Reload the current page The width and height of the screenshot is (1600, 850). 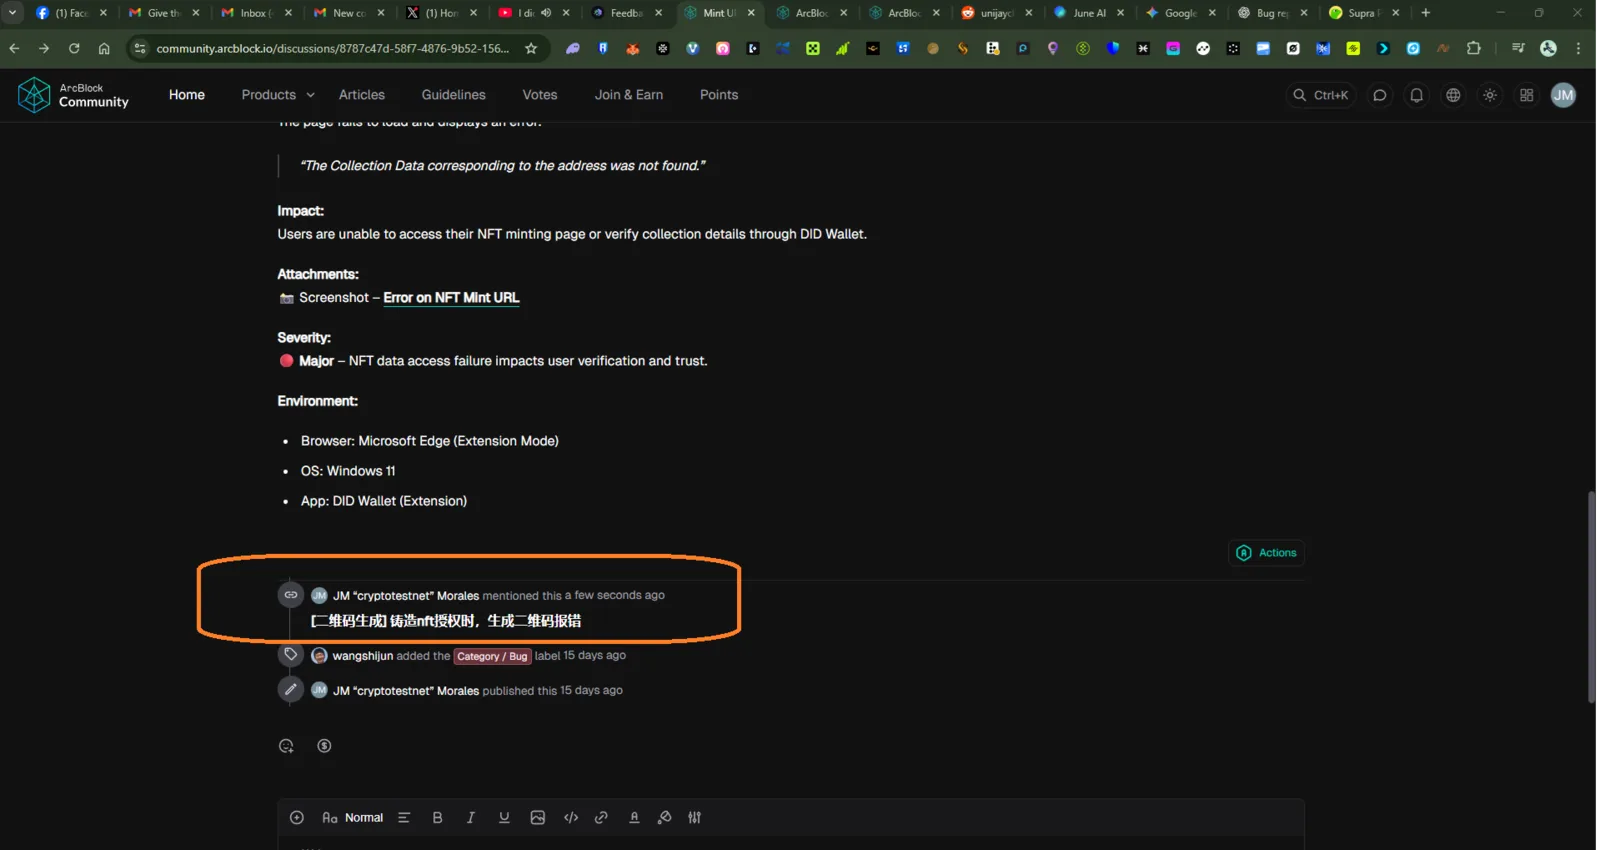coord(74,48)
